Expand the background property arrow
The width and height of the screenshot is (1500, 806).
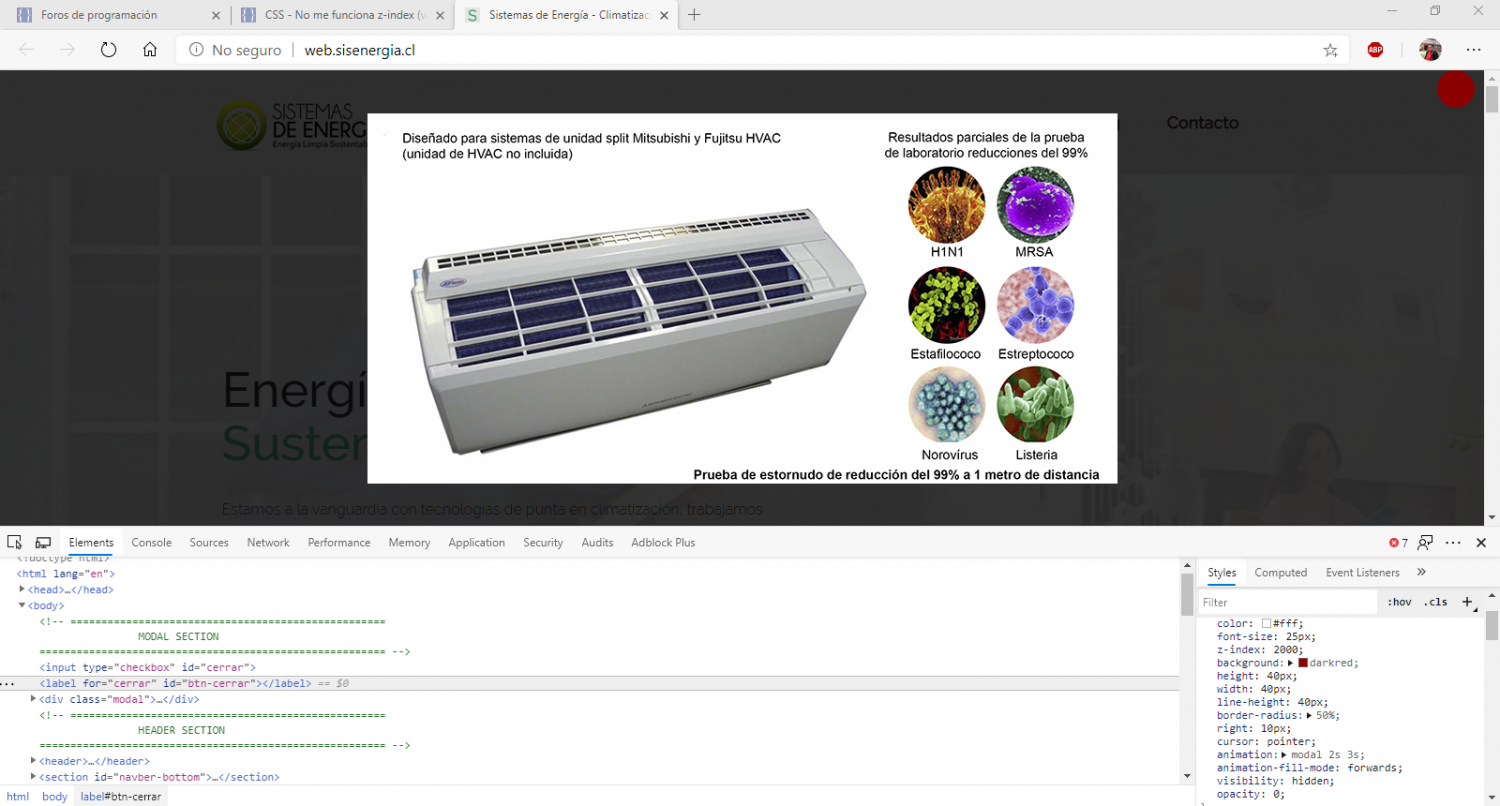1290,662
